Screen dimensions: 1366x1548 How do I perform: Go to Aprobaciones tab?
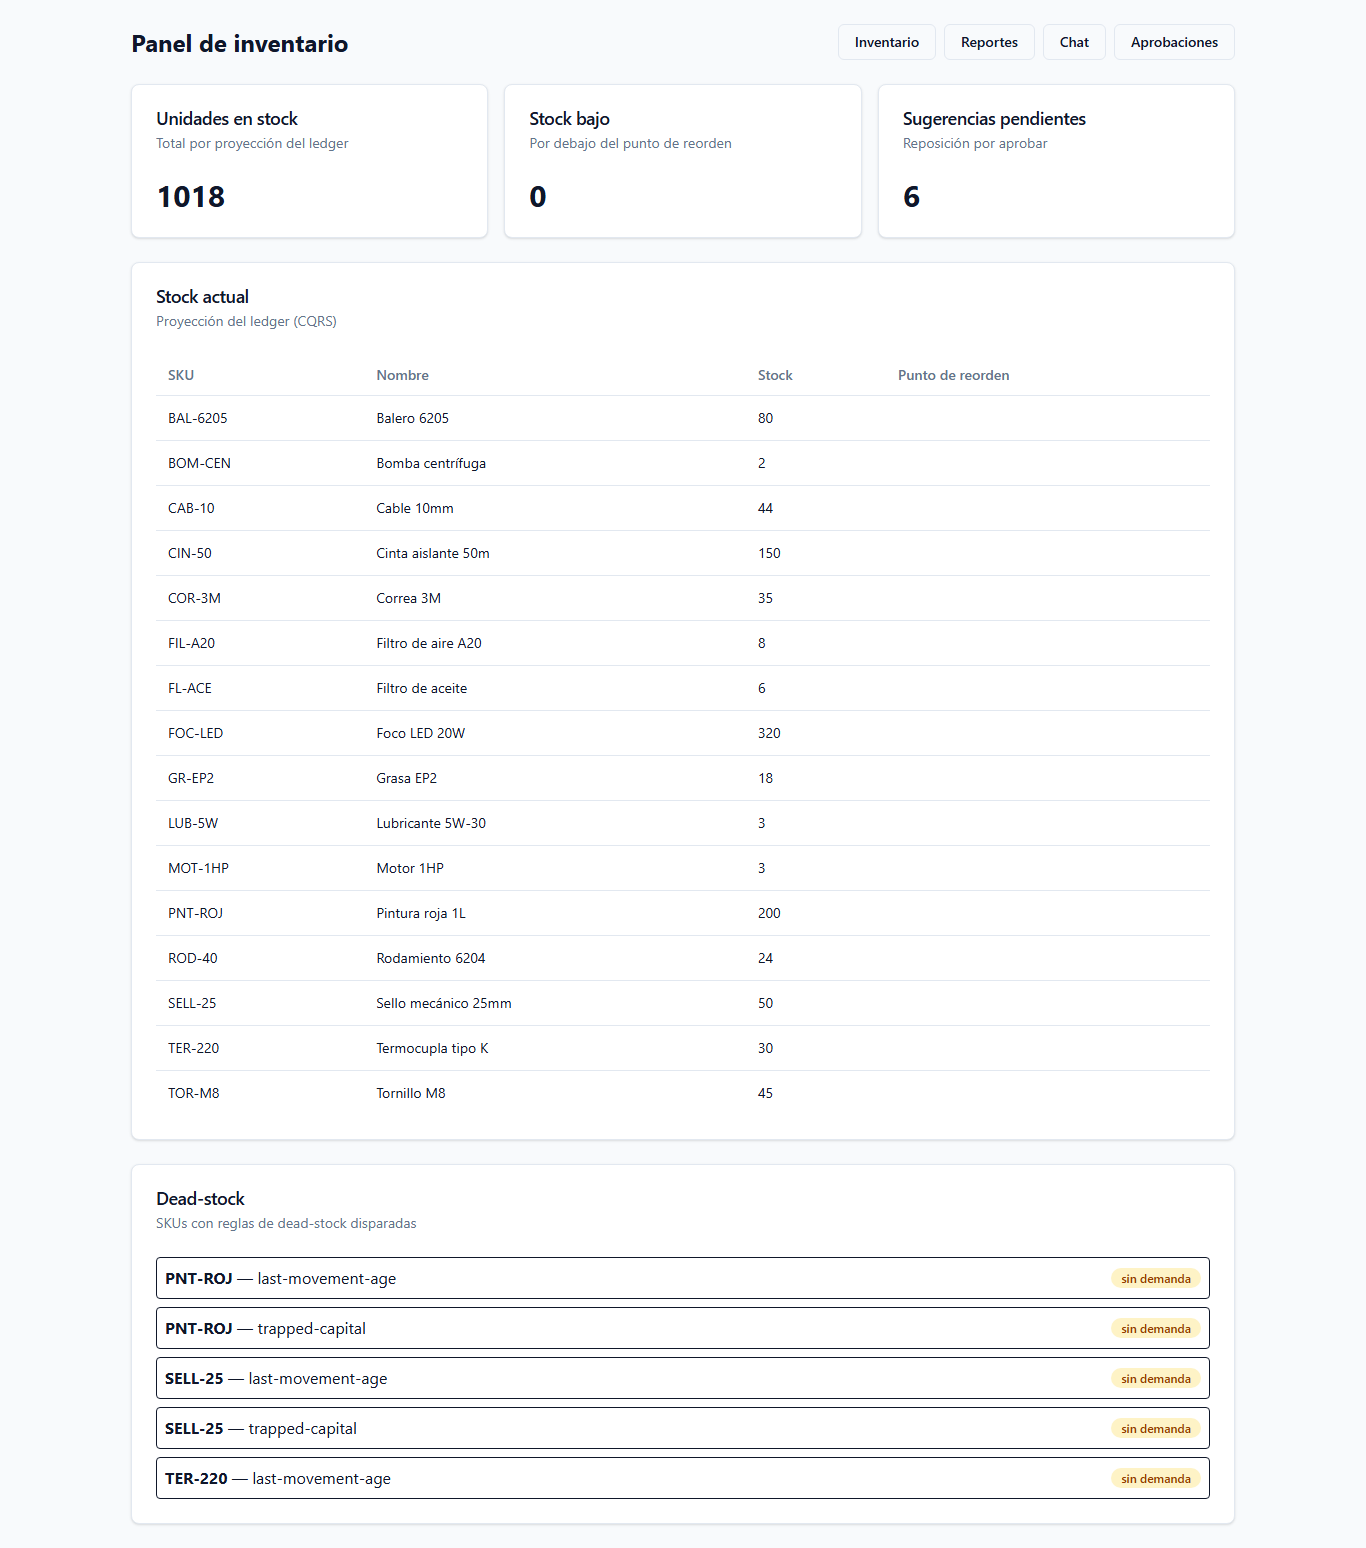[x=1174, y=42]
